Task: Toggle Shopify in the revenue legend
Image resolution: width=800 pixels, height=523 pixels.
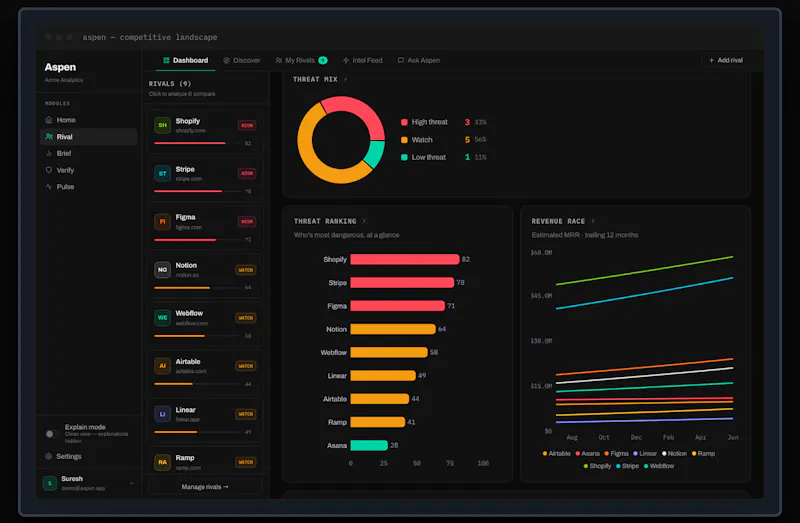Action: click(x=597, y=466)
